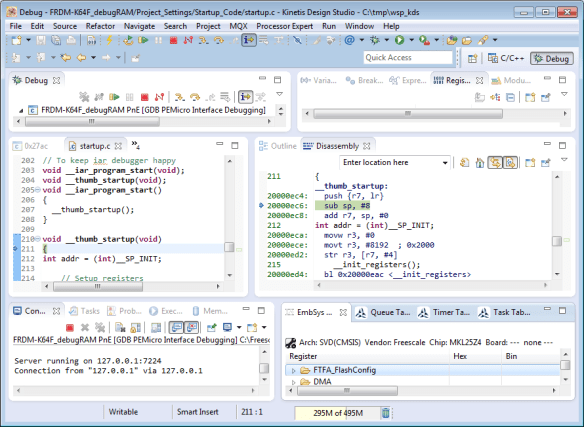Show hidden editor tabs chevron
The image size is (584, 427).
point(136,145)
